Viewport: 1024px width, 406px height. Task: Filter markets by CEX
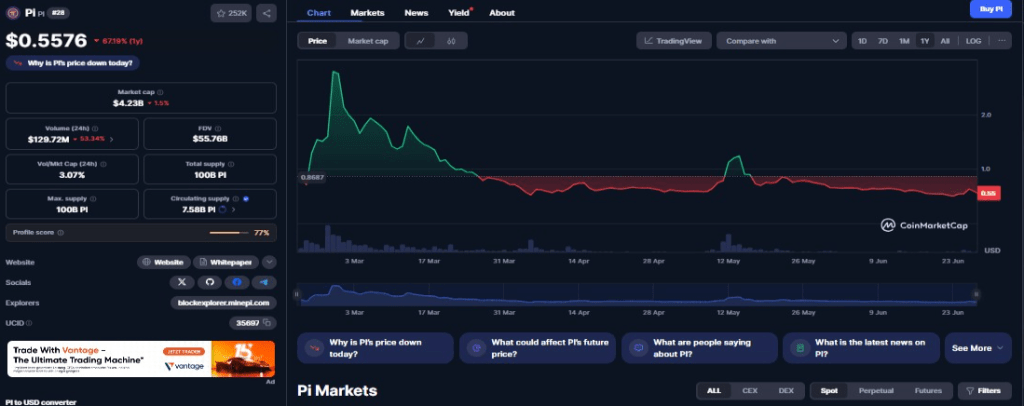pyautogui.click(x=750, y=390)
